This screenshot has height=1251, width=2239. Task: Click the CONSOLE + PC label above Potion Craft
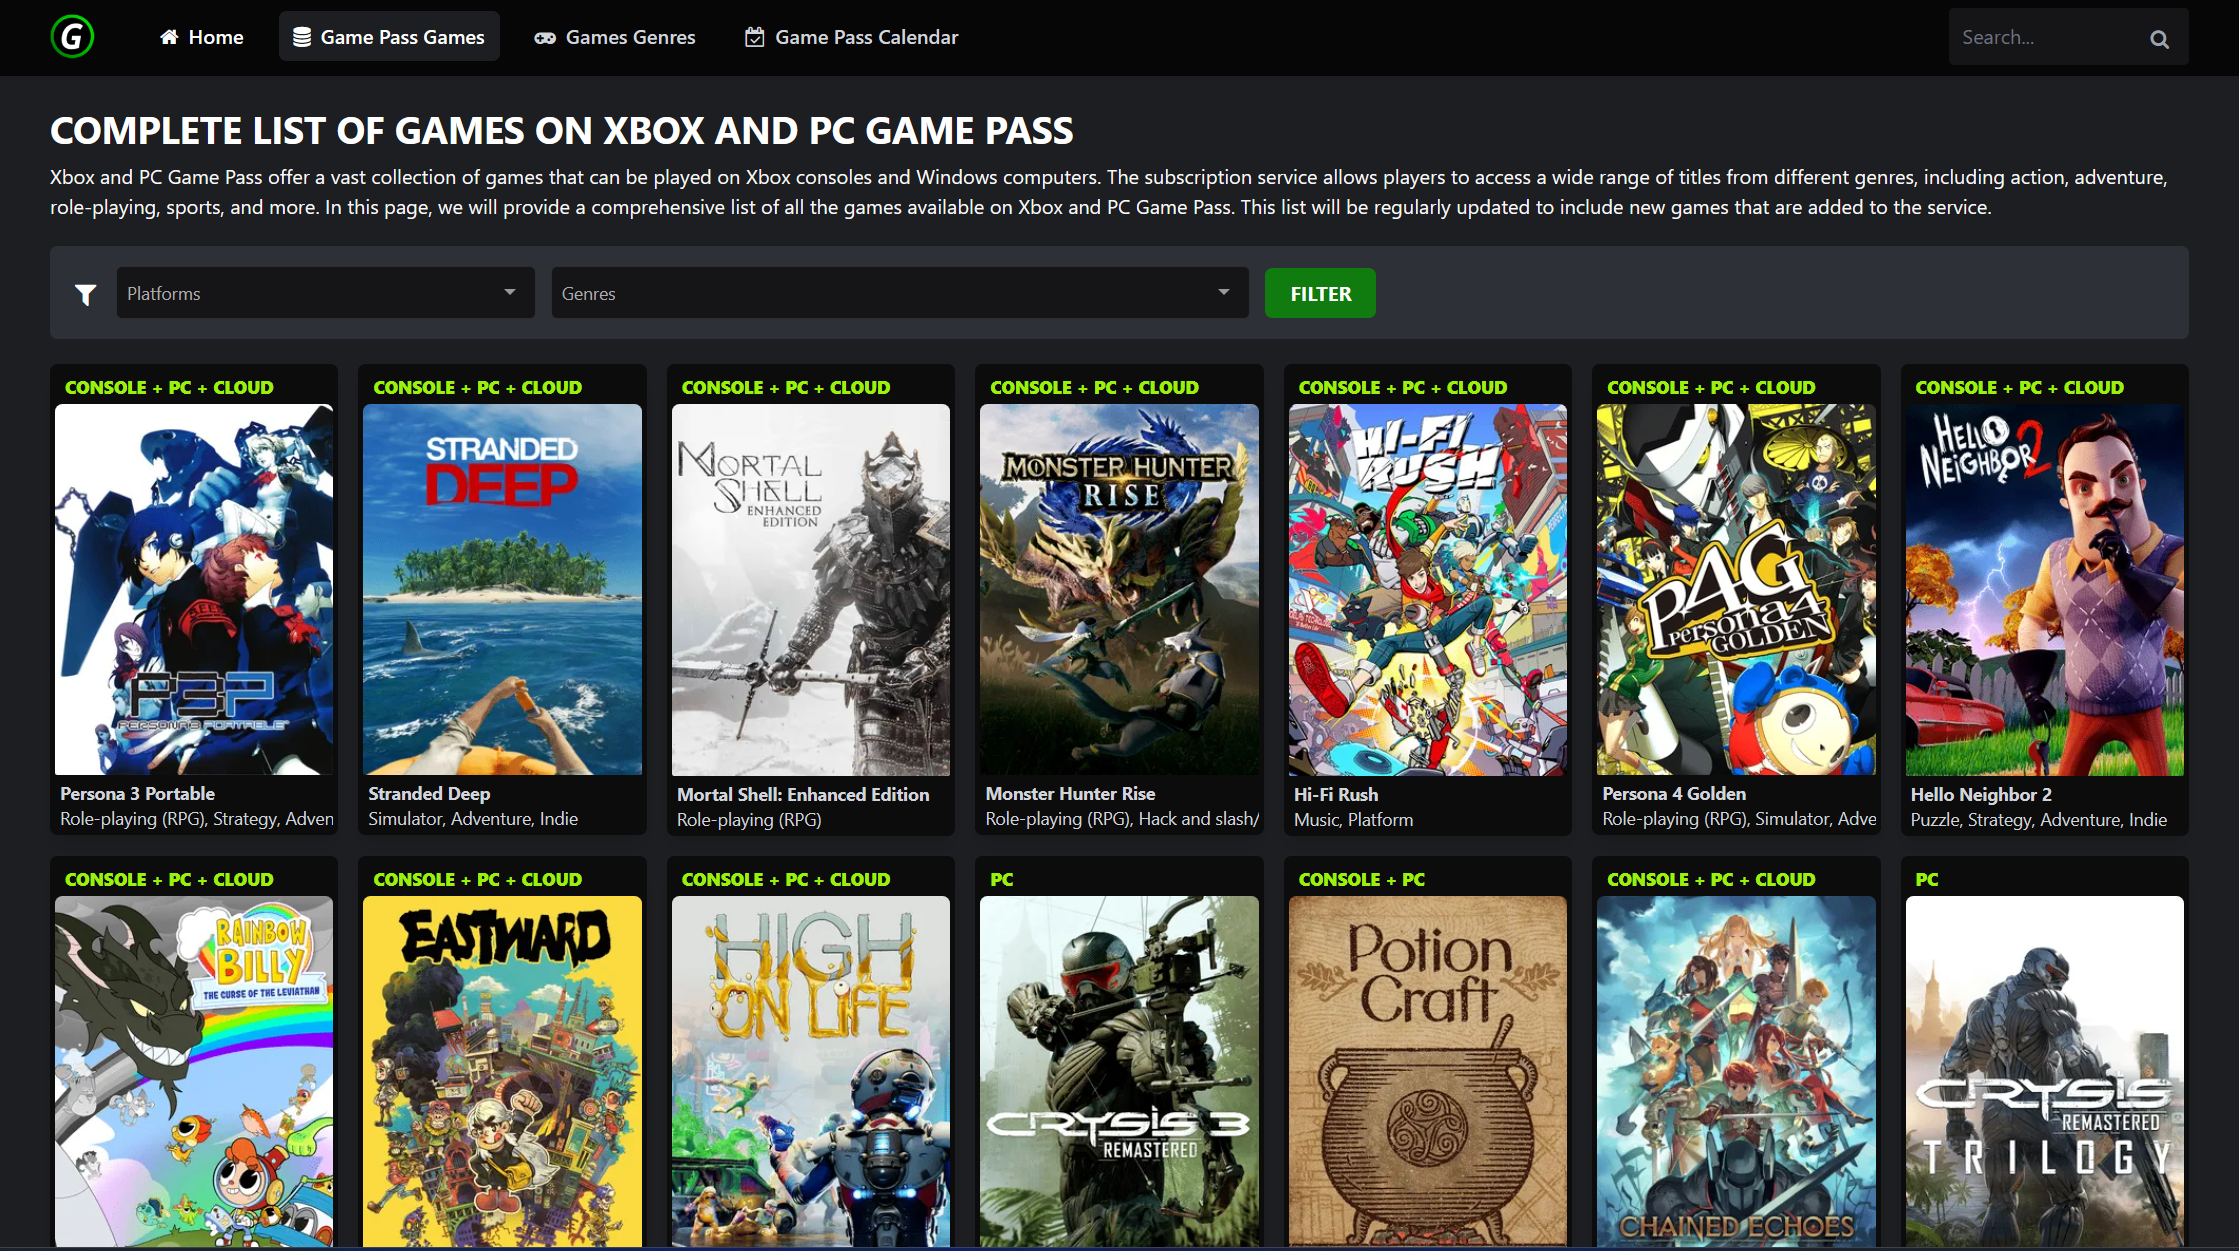pyautogui.click(x=1361, y=879)
